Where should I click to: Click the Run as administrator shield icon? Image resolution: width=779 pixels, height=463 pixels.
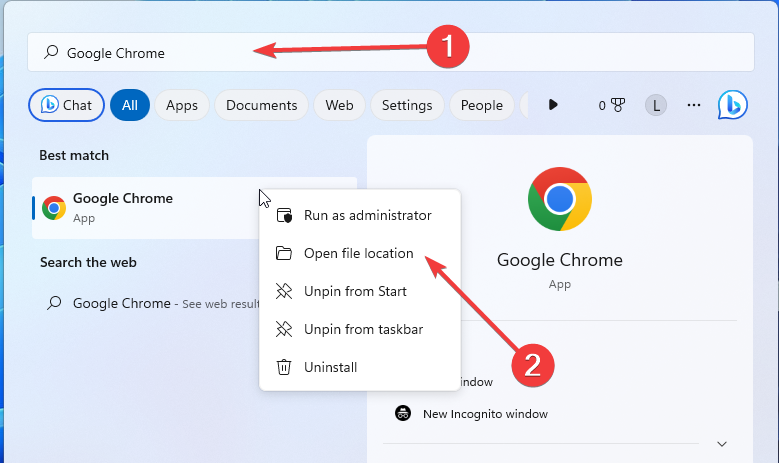284,215
